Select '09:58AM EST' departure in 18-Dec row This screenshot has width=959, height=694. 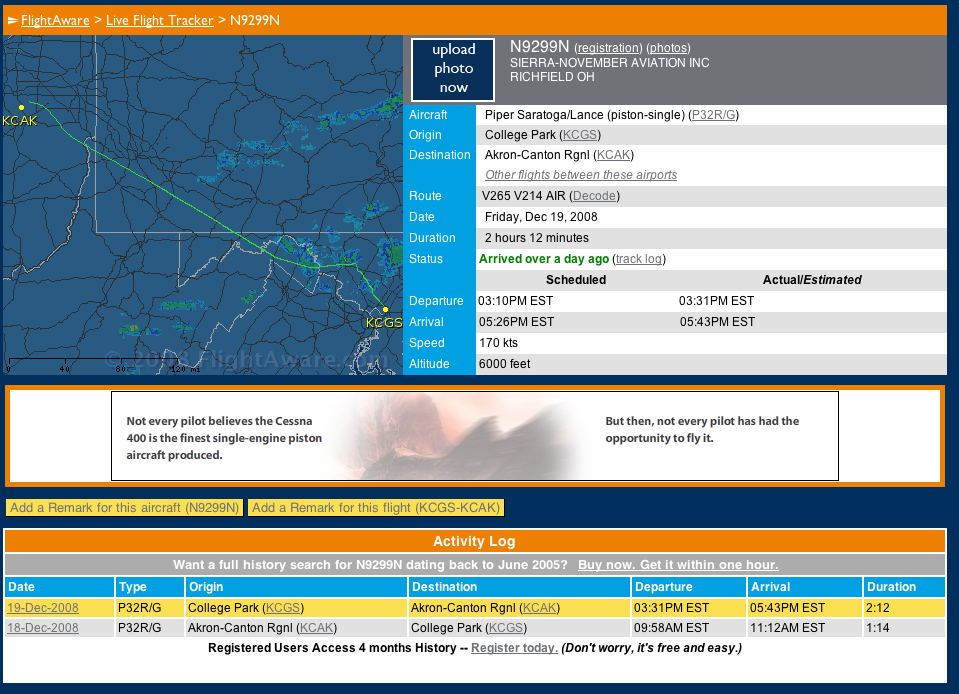[672, 628]
